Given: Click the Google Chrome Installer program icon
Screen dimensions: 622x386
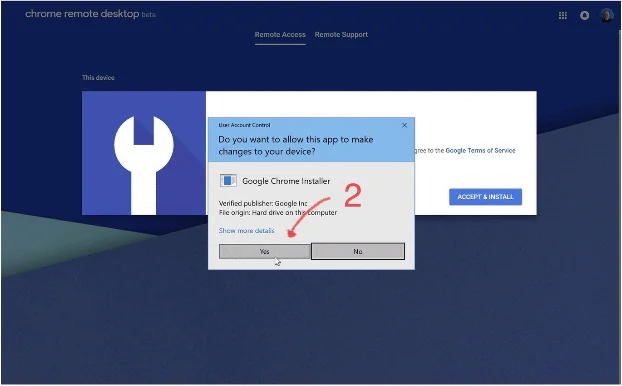Looking at the screenshot, I should [x=228, y=181].
